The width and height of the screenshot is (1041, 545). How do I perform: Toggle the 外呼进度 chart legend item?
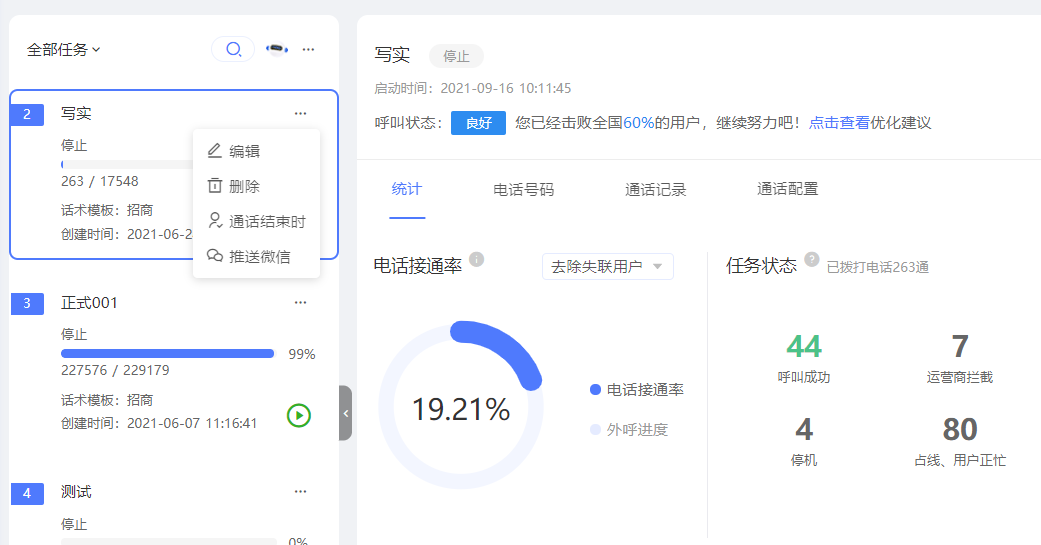[629, 429]
